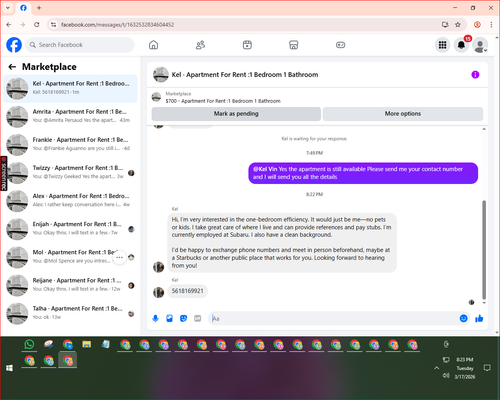
Task: Select the Facebook browser tab
Action: tap(23, 8)
